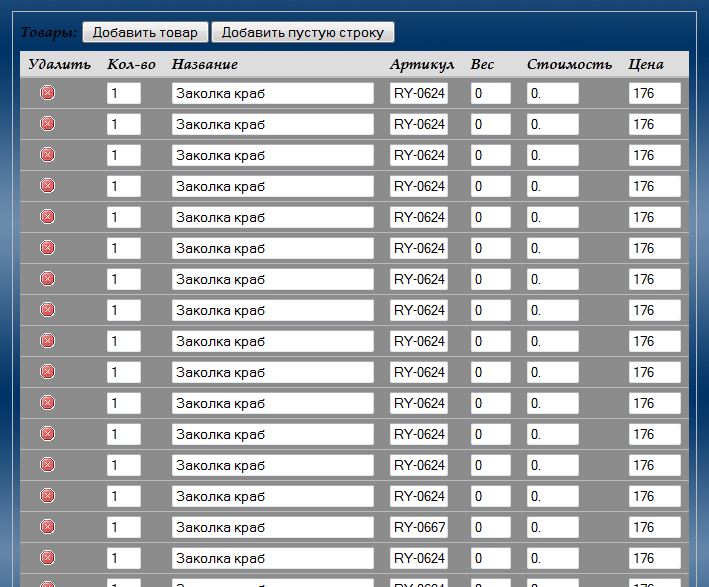Click the 'Добавить товар' button

click(x=145, y=32)
